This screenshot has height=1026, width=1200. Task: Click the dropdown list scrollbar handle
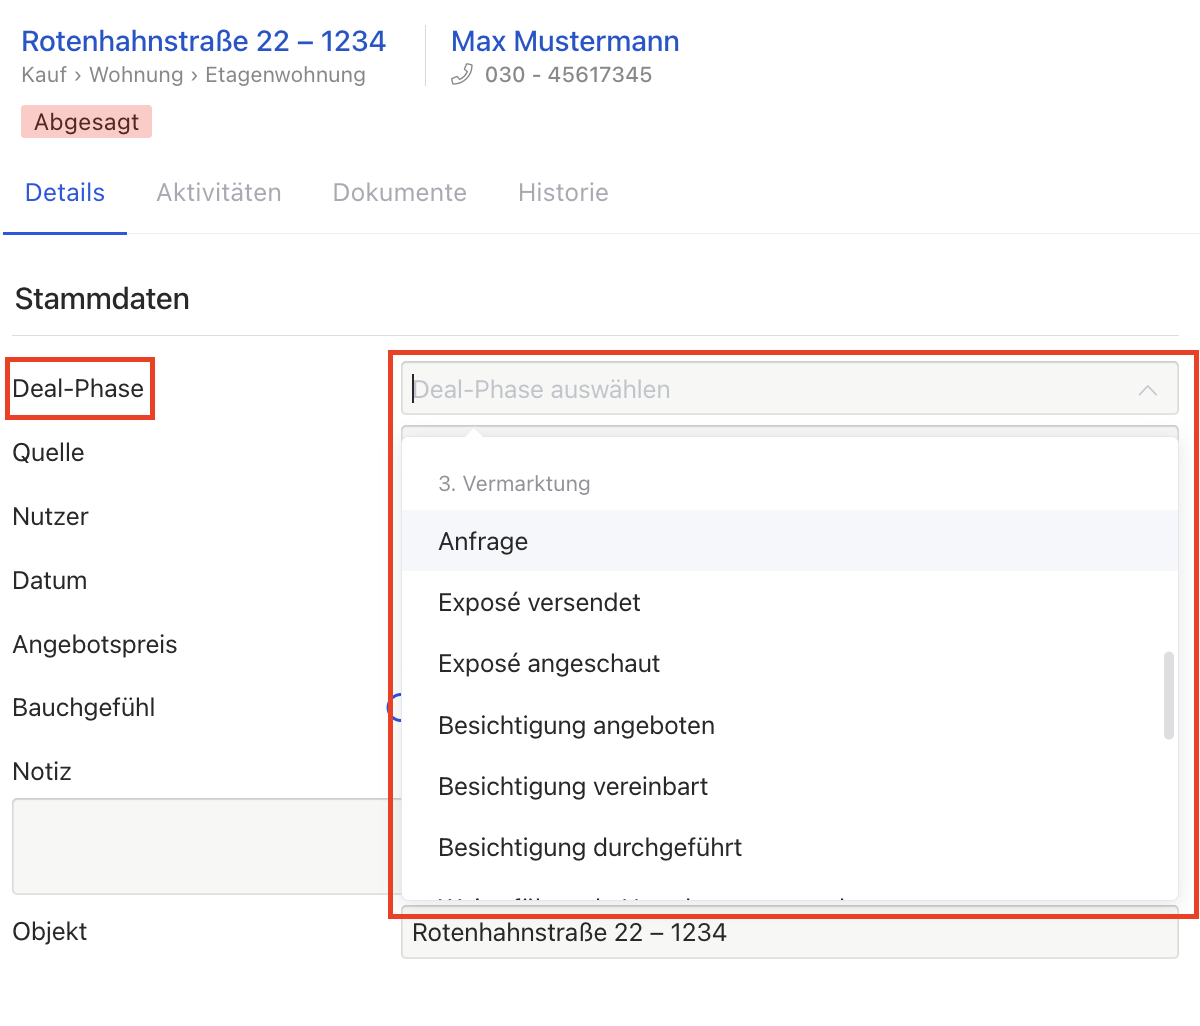point(1168,695)
